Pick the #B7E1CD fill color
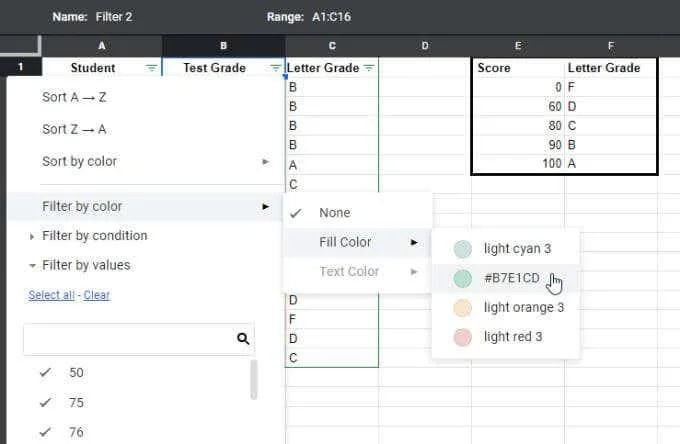This screenshot has height=444, width=680. (x=506, y=278)
